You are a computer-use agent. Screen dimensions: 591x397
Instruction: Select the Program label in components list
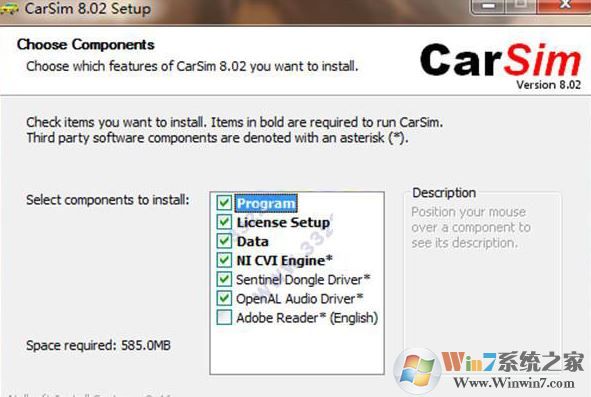tap(266, 203)
